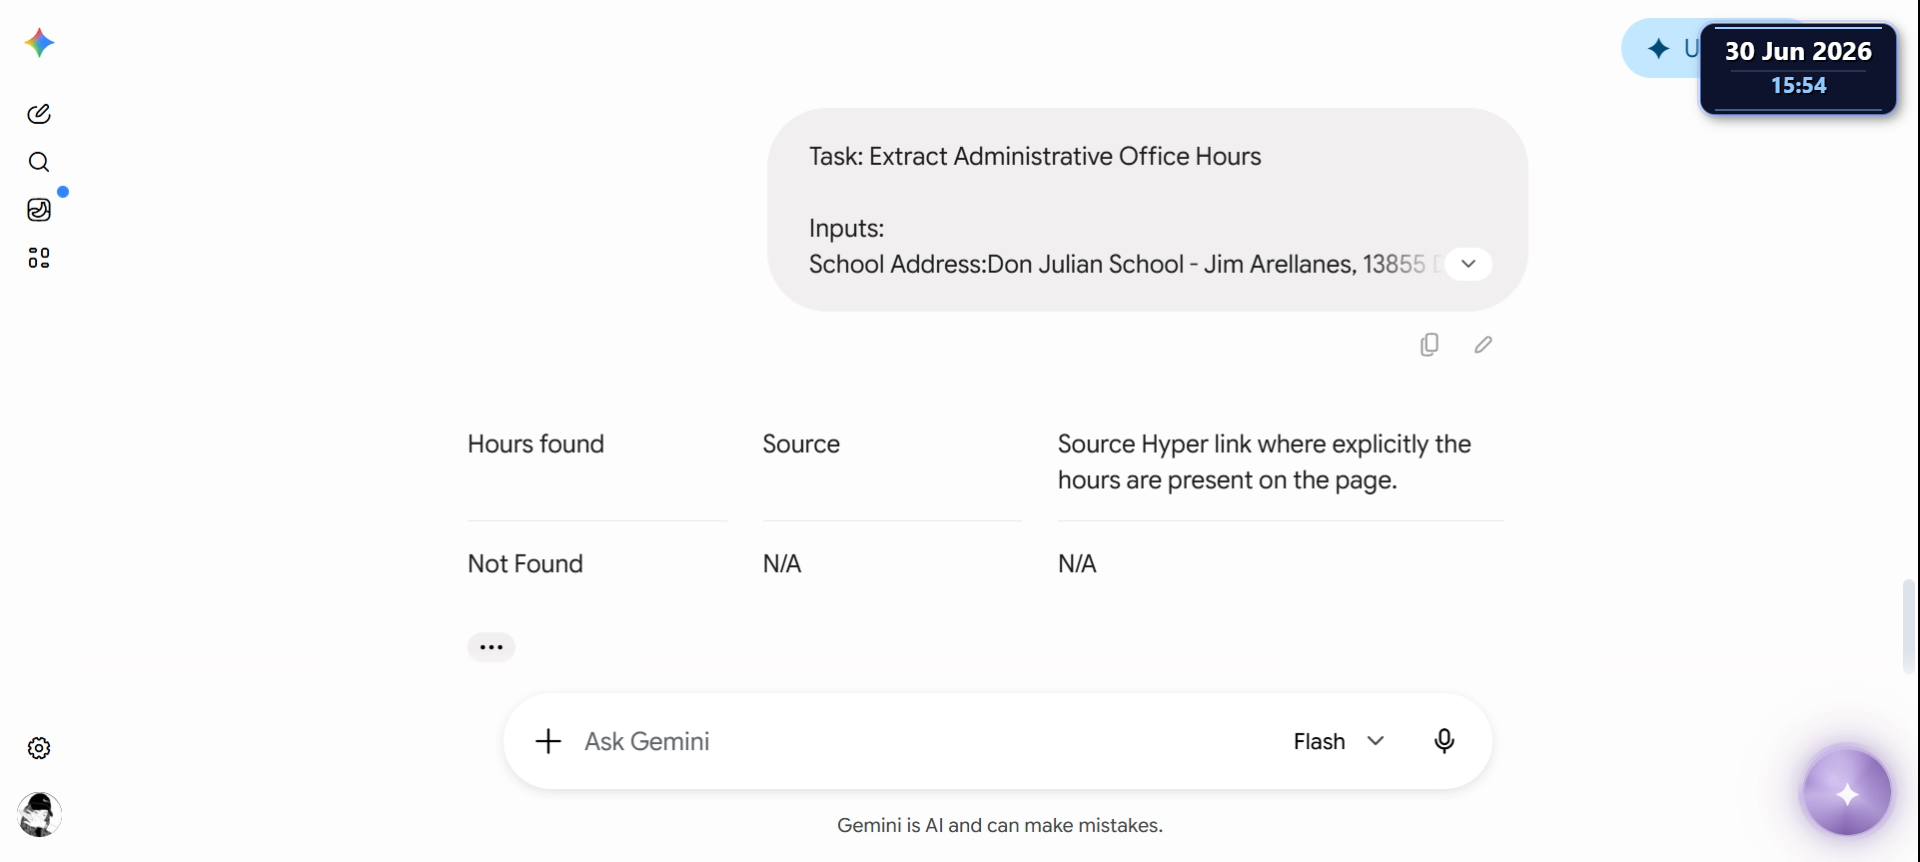Click the upgrade sparkle button at top right
1920x862 pixels.
coord(1661,48)
